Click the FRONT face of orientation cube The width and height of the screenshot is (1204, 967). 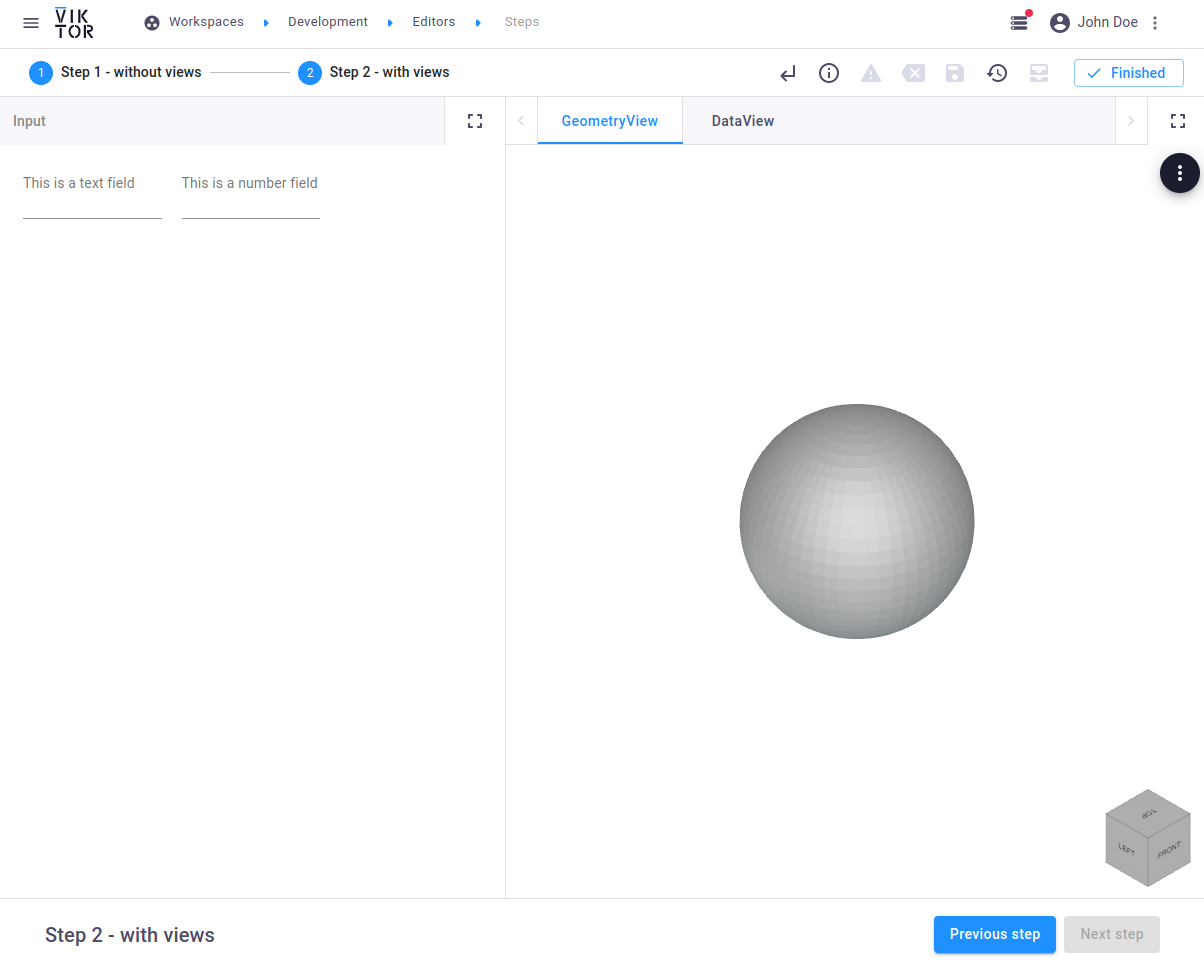pyautogui.click(x=1169, y=851)
